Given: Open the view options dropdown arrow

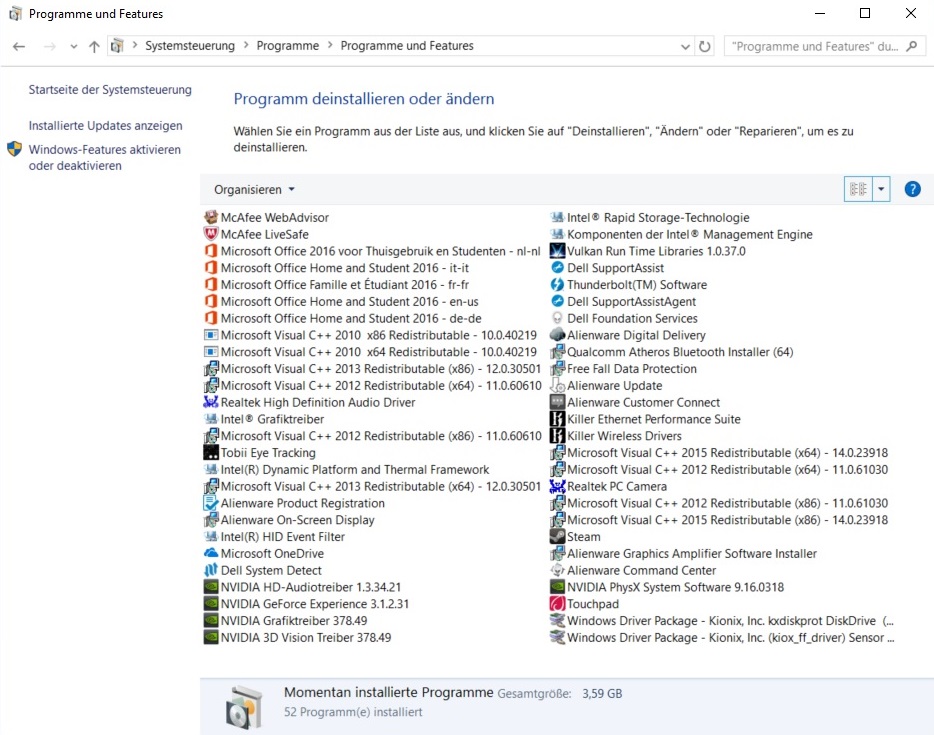Looking at the screenshot, I should pos(881,189).
